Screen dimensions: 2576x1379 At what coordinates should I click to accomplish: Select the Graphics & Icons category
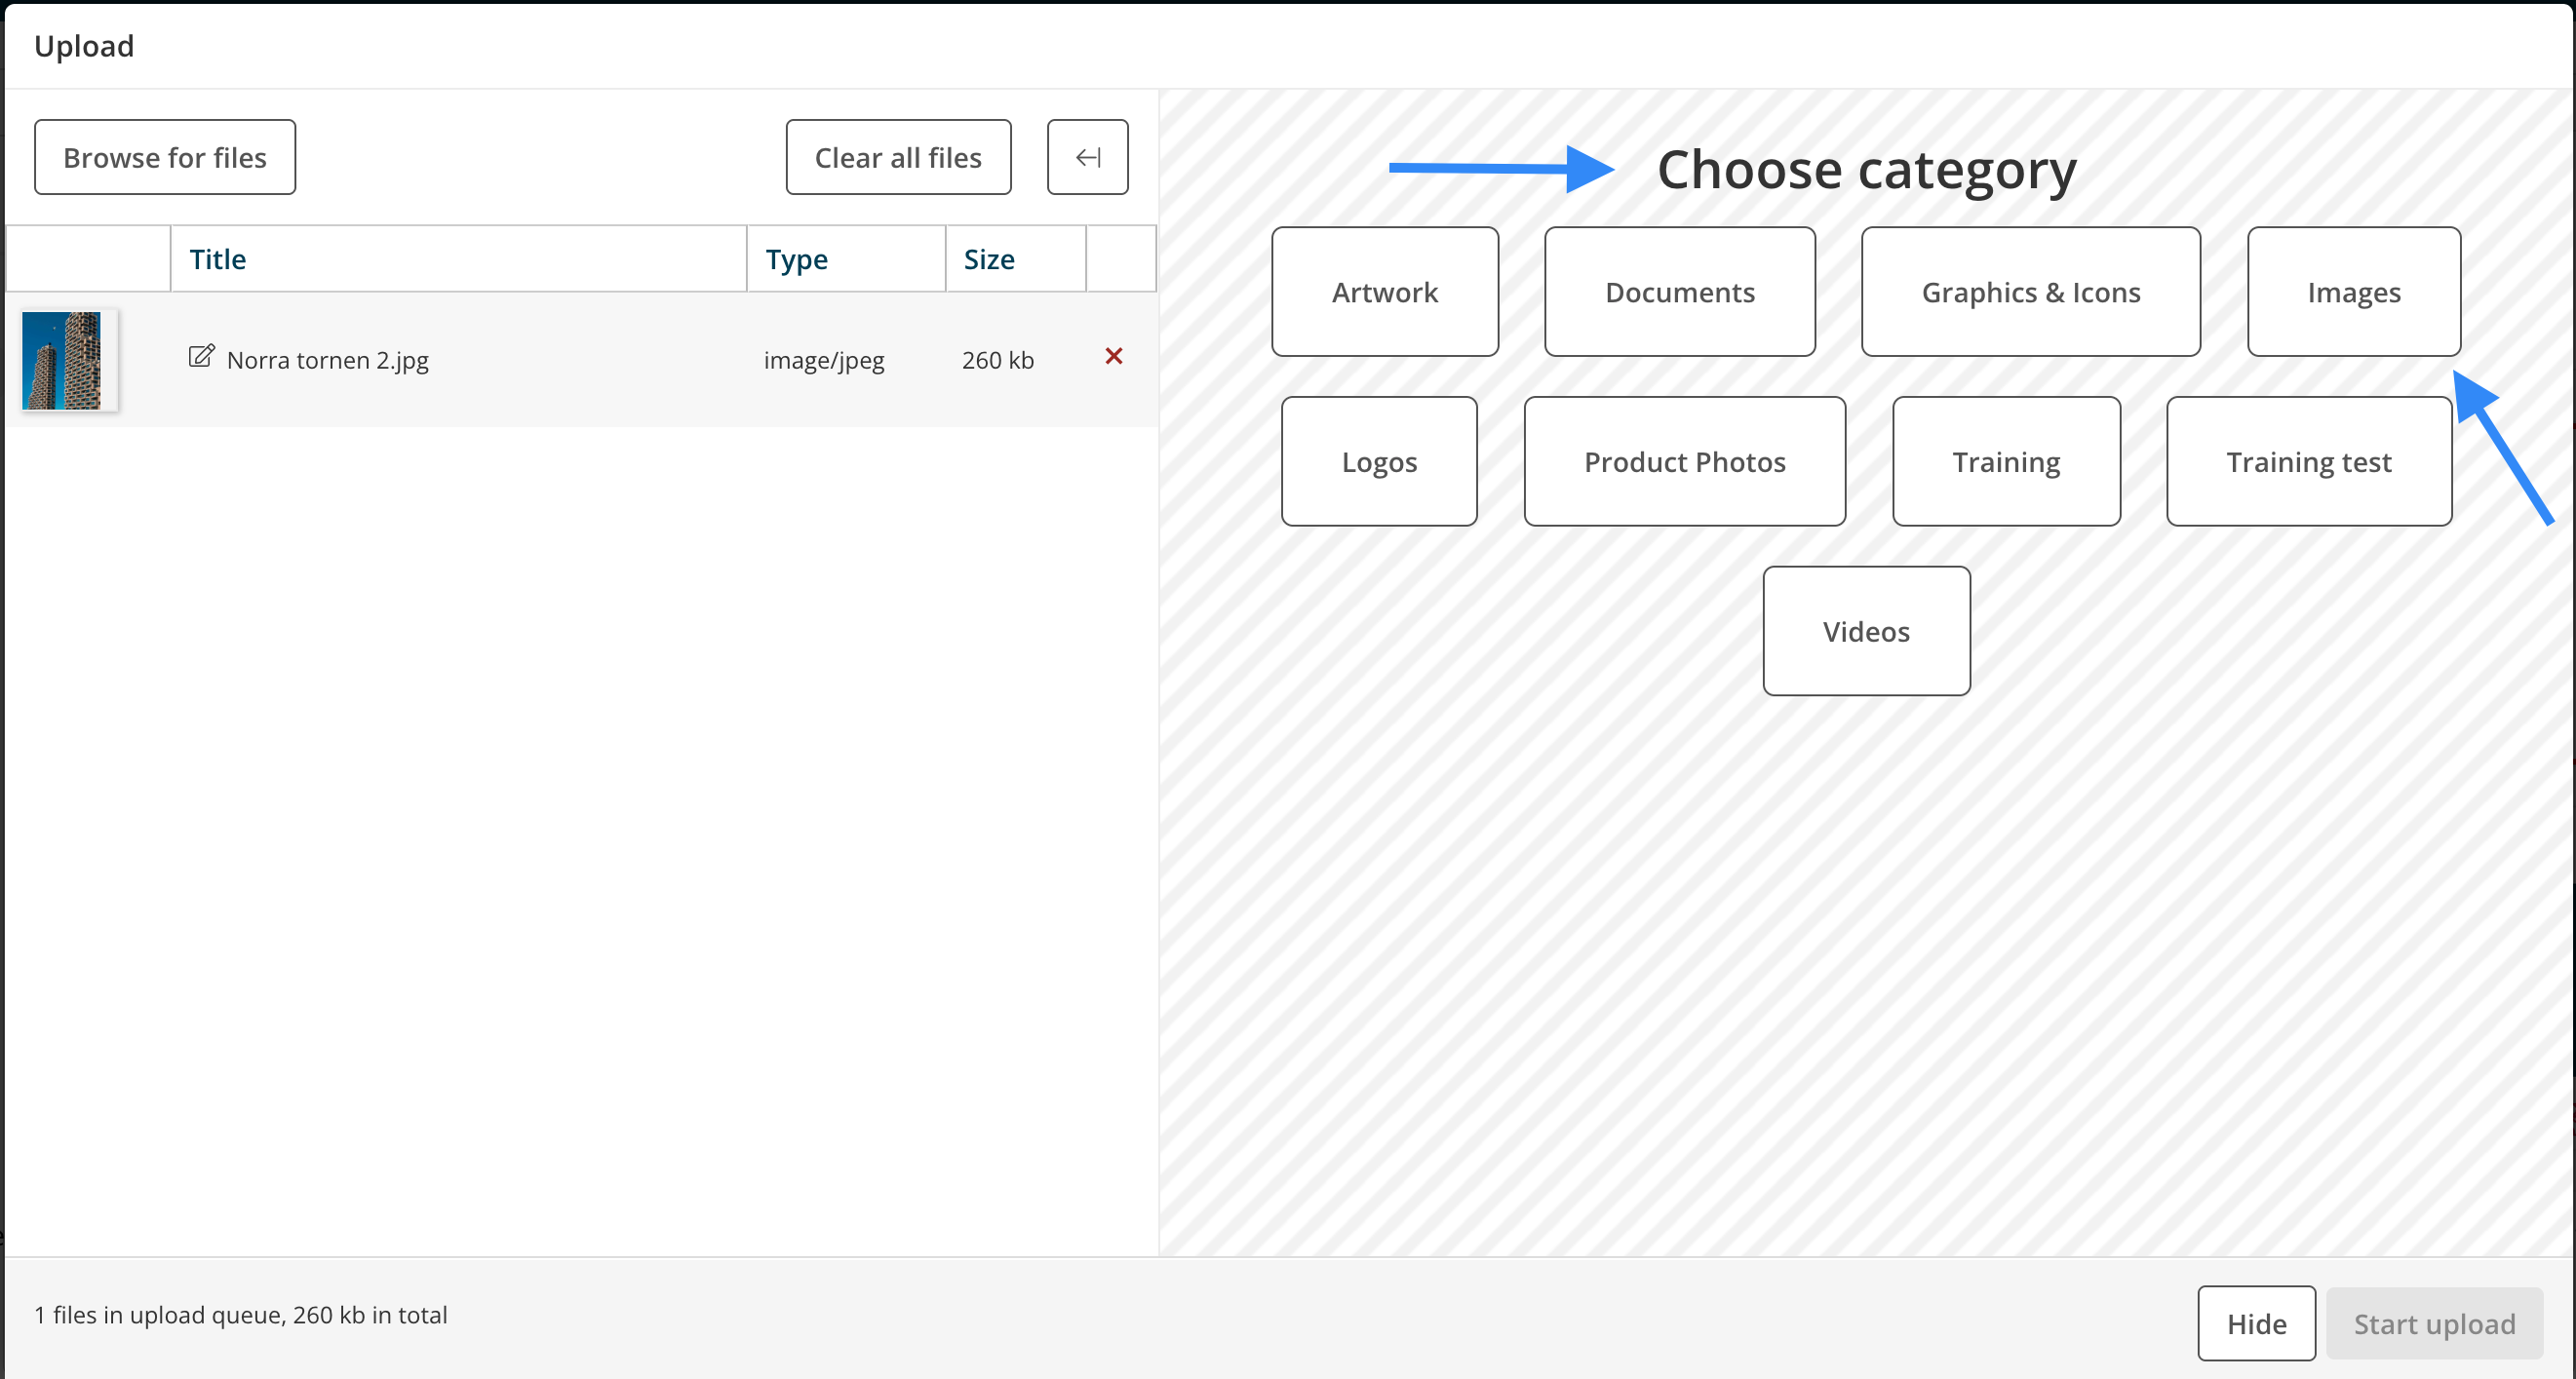point(2031,292)
